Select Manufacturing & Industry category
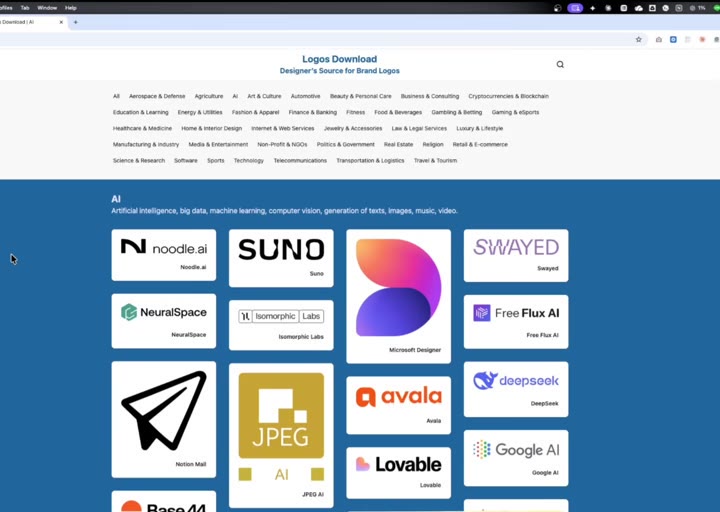Screen dimensions: 720x512 146,145
